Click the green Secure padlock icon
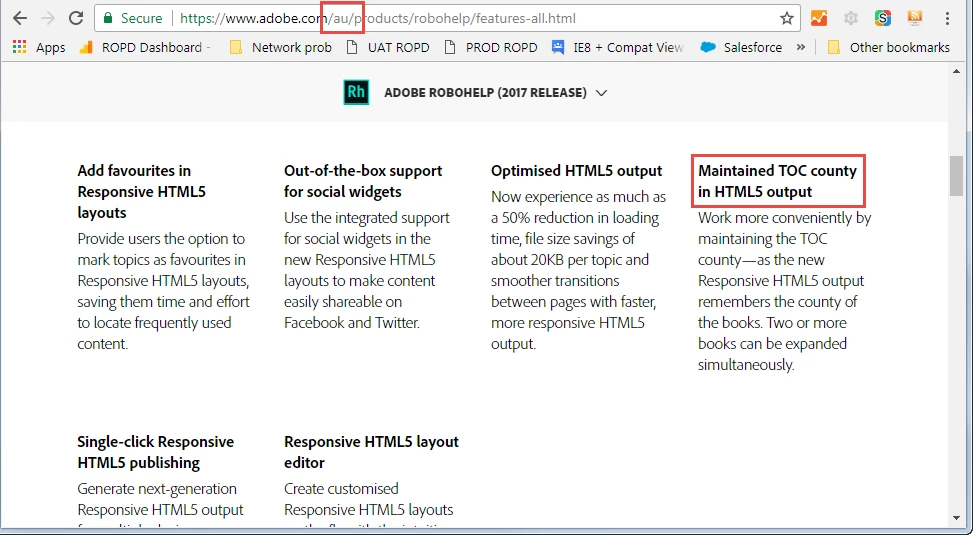The width and height of the screenshot is (973, 535). pyautogui.click(x=108, y=18)
